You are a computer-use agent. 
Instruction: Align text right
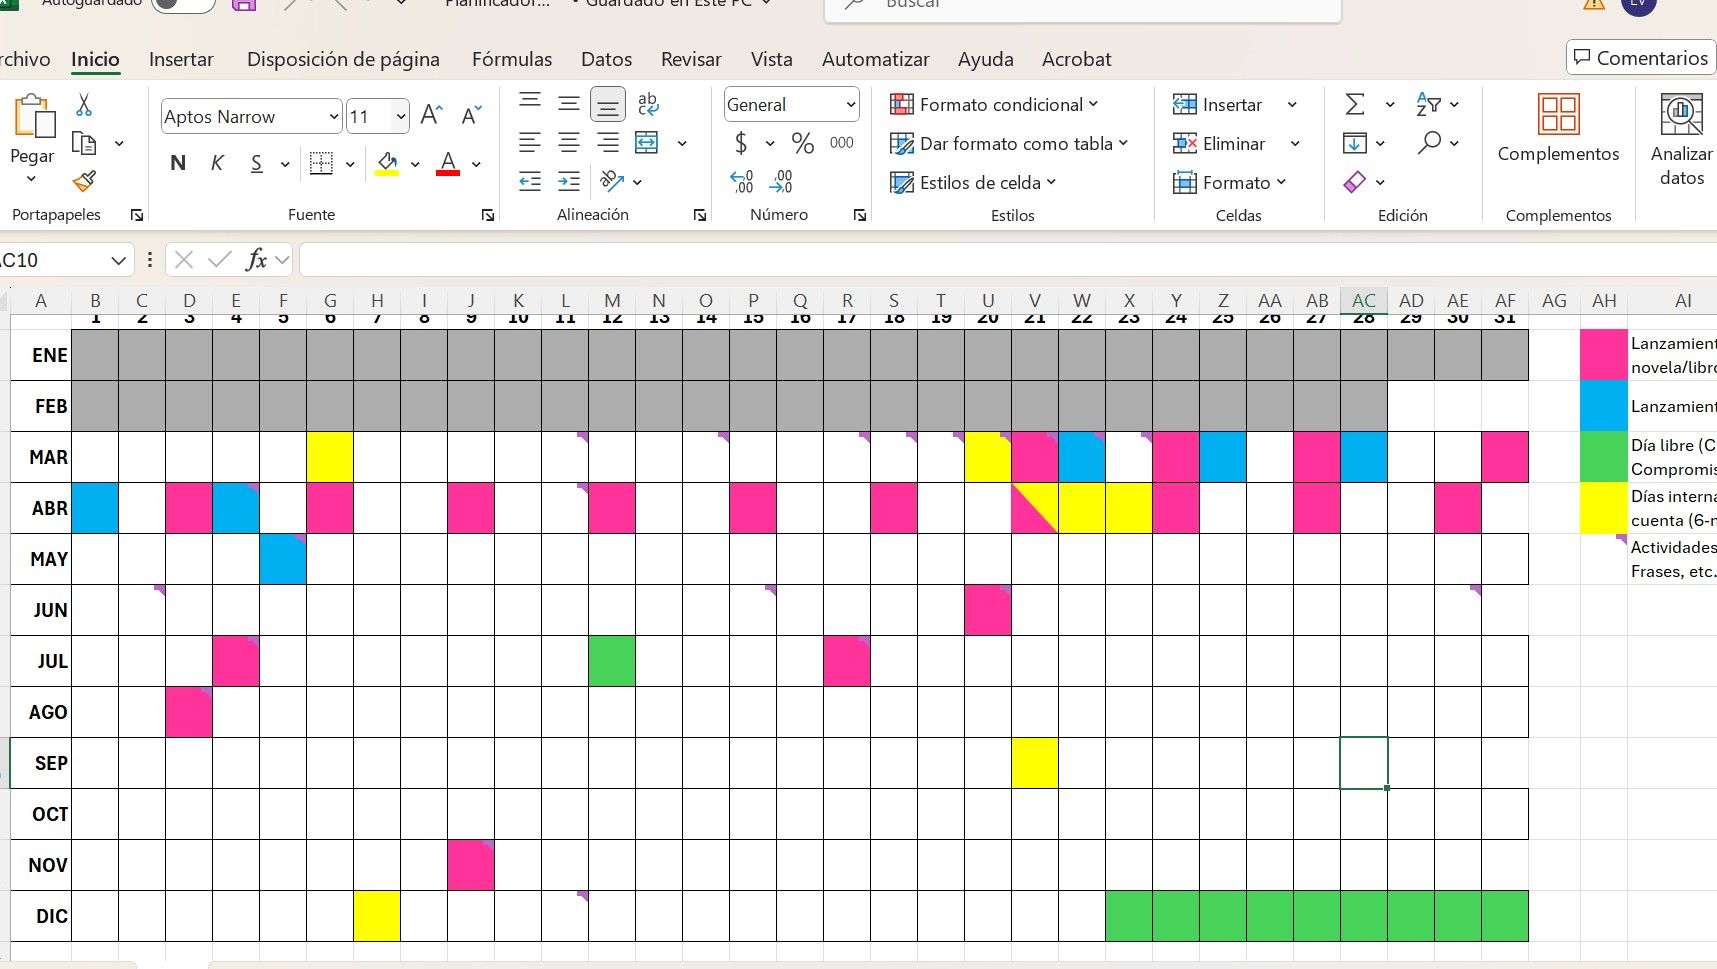coord(608,142)
